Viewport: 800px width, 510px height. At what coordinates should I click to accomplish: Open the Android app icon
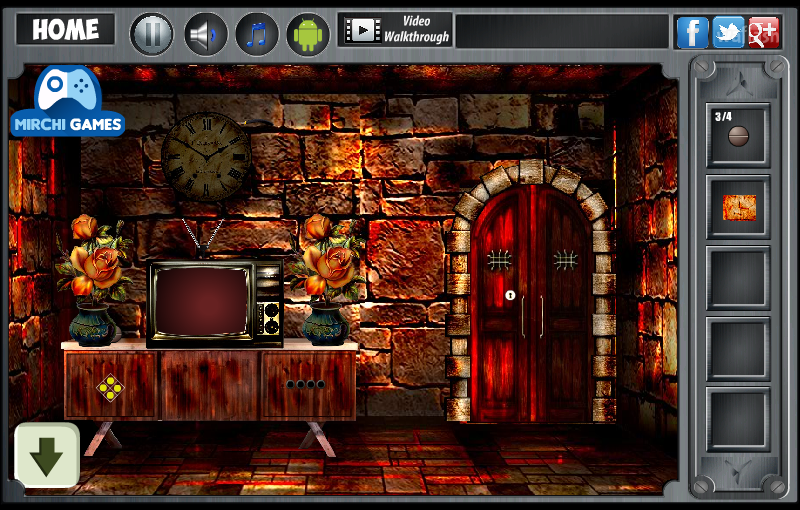(308, 34)
